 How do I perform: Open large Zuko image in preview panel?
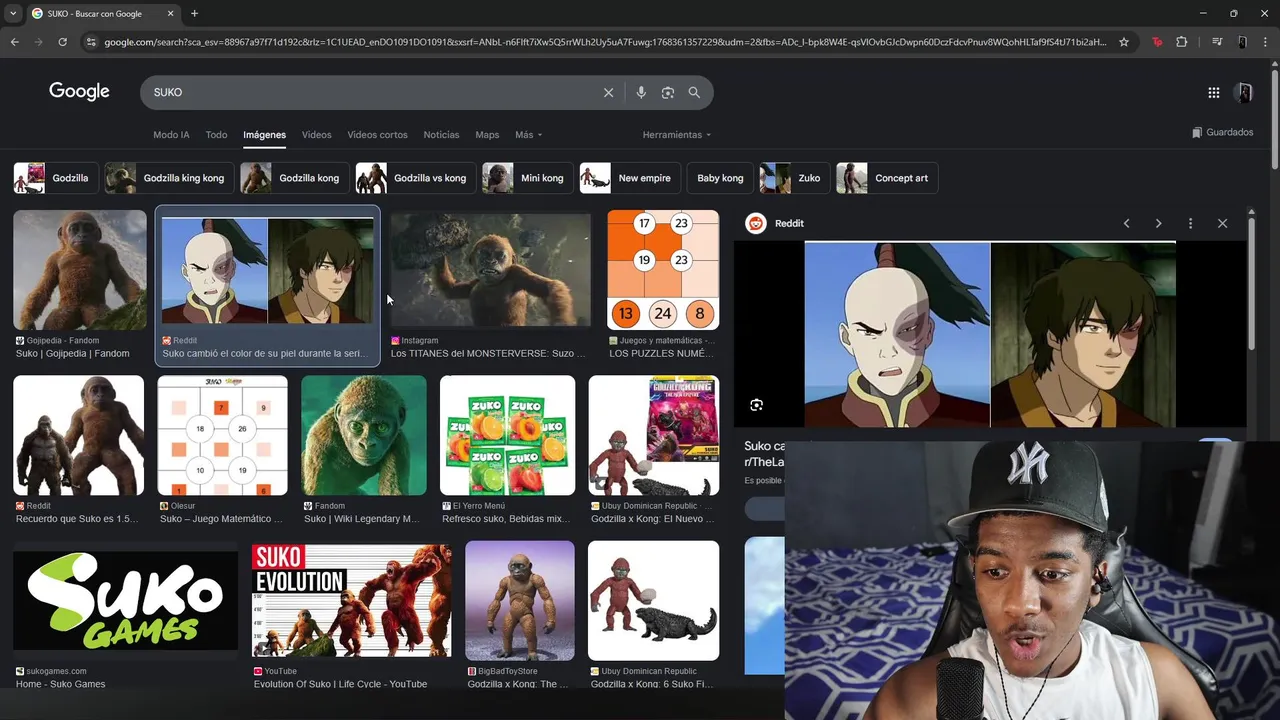click(990, 334)
